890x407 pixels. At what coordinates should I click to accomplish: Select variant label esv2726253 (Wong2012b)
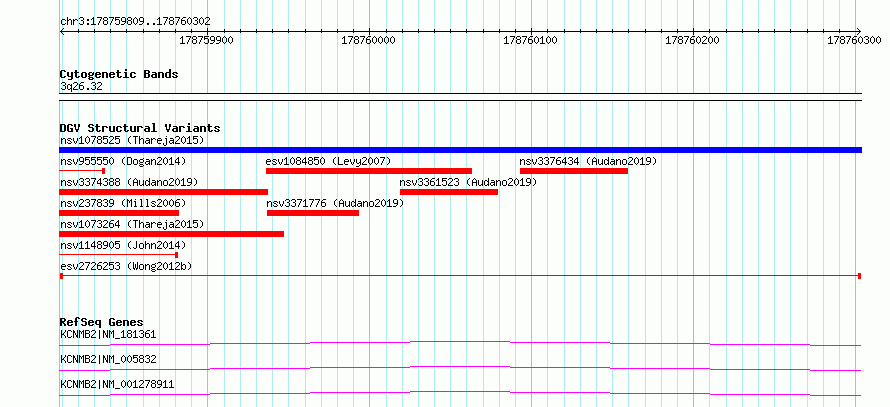(x=126, y=266)
